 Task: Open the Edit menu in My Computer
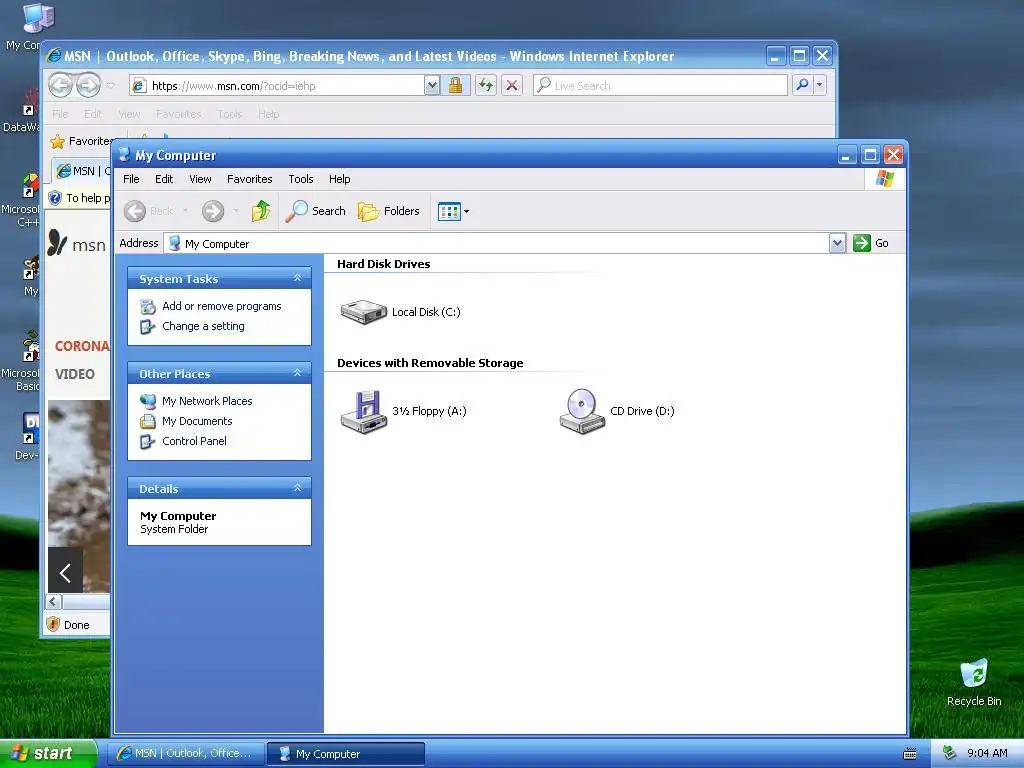(x=164, y=179)
